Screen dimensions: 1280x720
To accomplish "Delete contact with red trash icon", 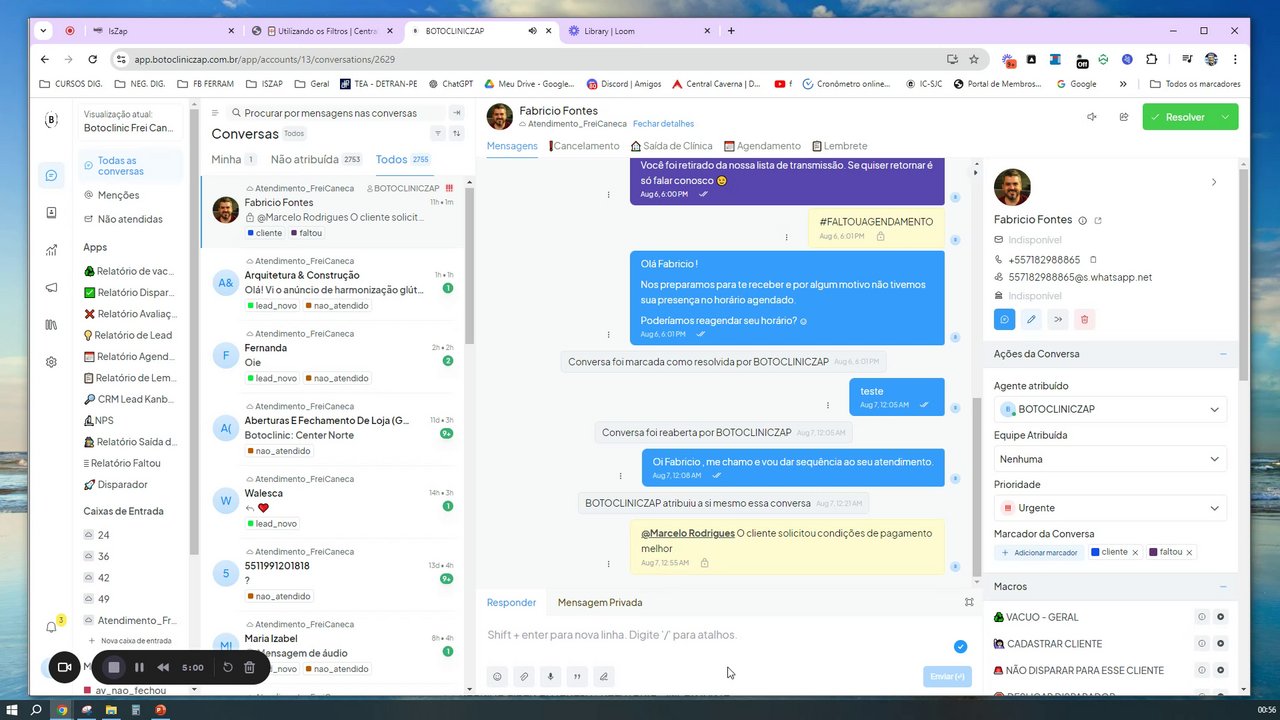I will click(x=1084, y=319).
